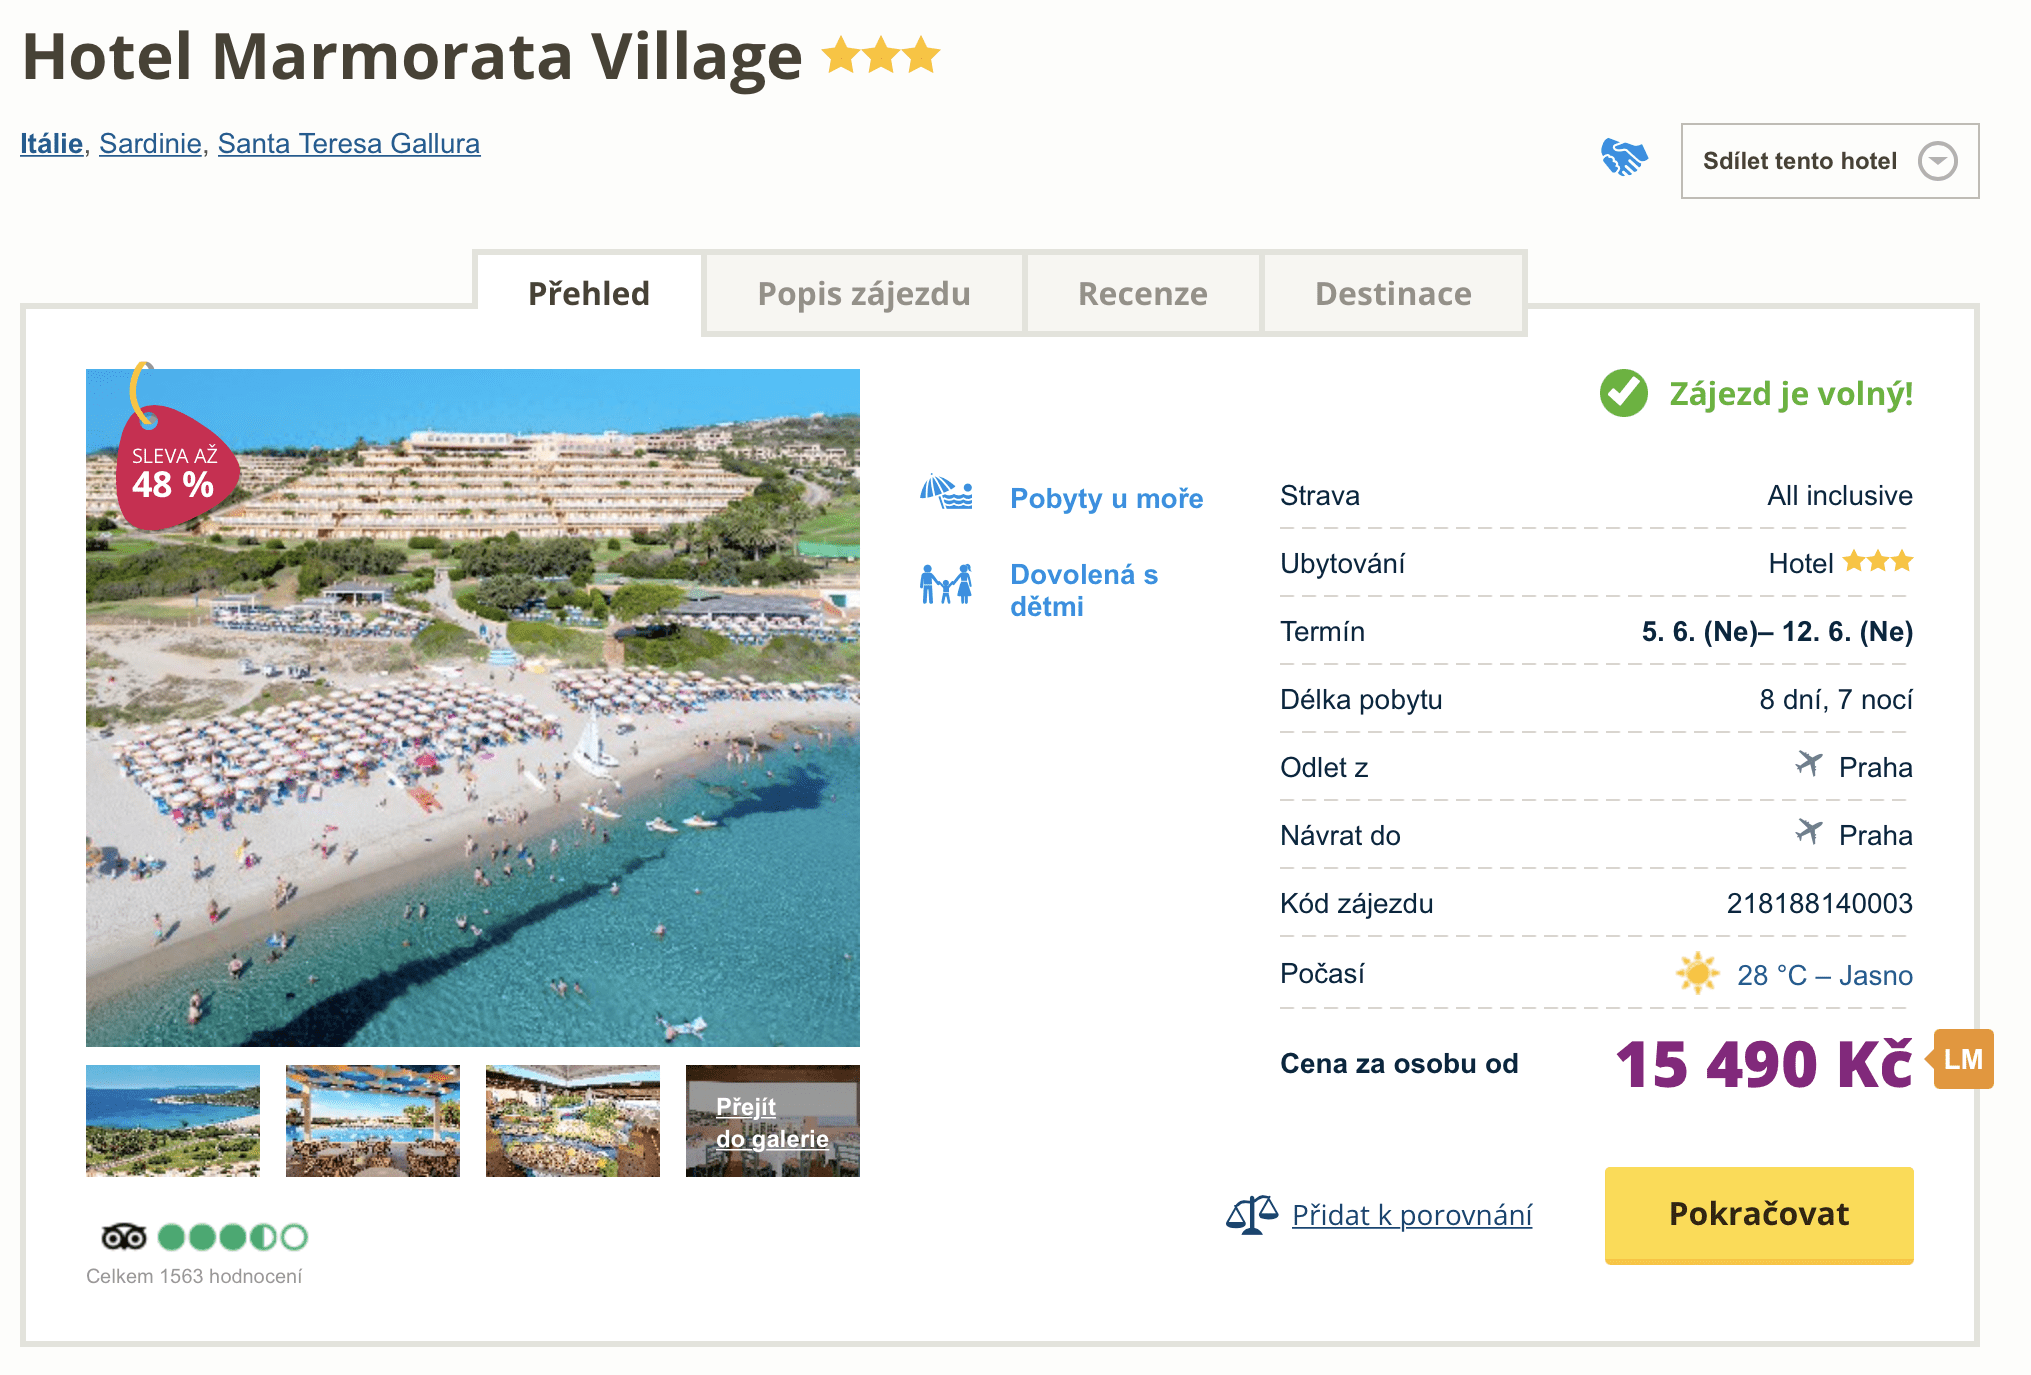This screenshot has width=2031, height=1375.
Task: Click the beach umbrella sea icon
Action: [x=946, y=493]
